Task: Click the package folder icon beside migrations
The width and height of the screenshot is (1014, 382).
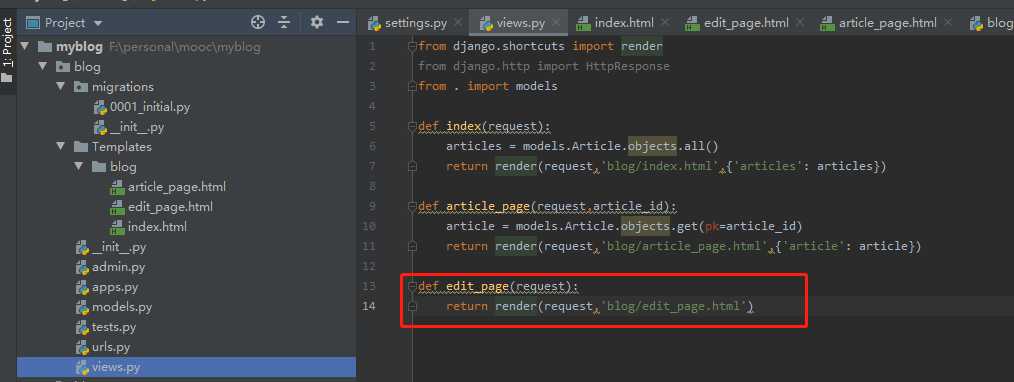Action: [81, 87]
